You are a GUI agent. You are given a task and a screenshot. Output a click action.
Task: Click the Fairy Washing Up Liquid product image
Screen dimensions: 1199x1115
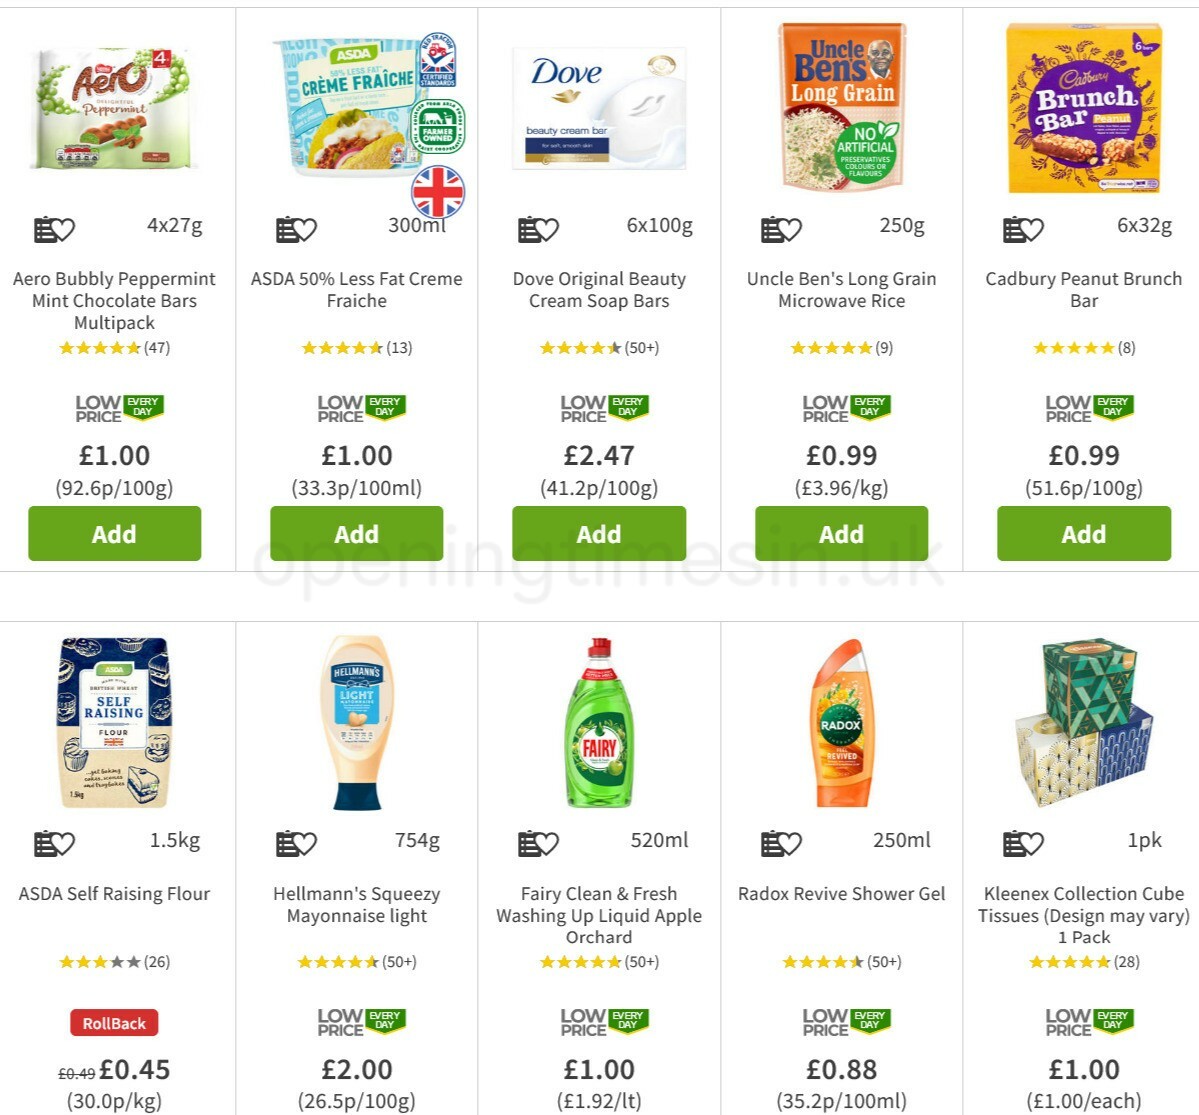point(598,725)
